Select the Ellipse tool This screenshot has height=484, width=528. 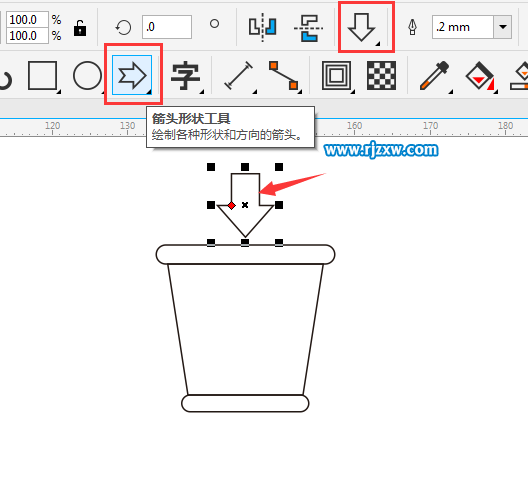pyautogui.click(x=87, y=75)
